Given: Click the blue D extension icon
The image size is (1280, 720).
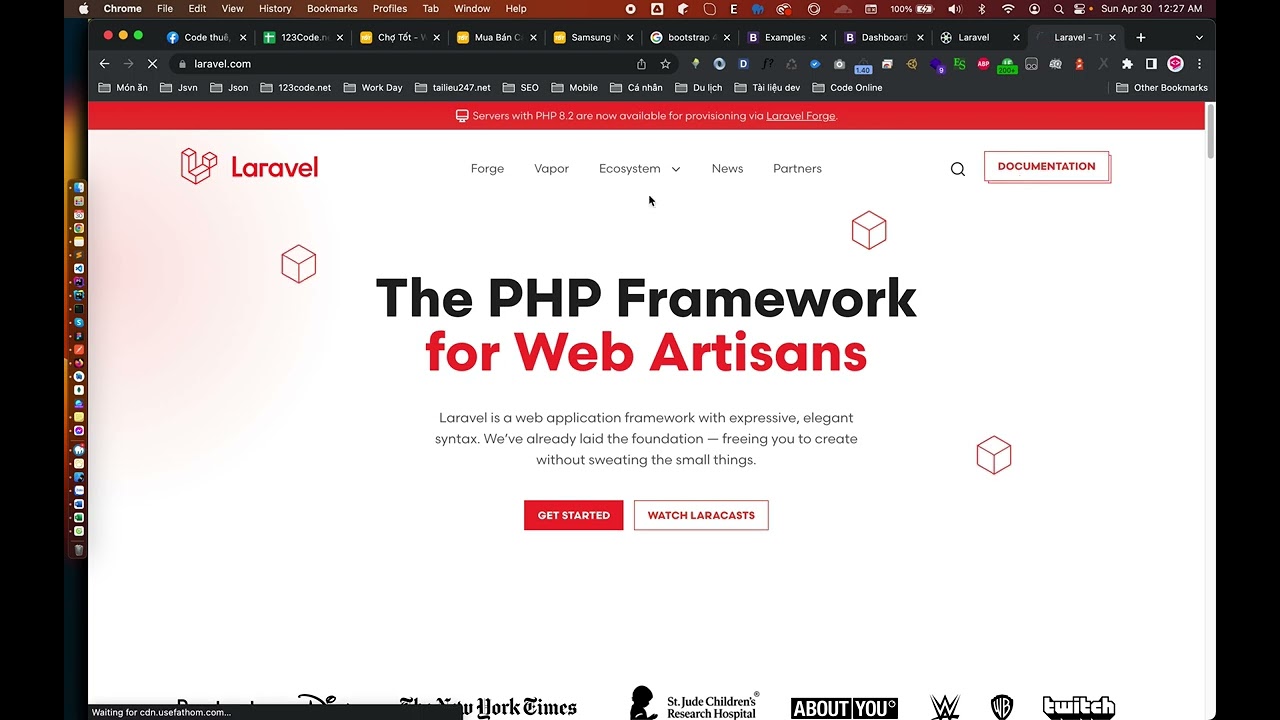Looking at the screenshot, I should click(x=743, y=64).
